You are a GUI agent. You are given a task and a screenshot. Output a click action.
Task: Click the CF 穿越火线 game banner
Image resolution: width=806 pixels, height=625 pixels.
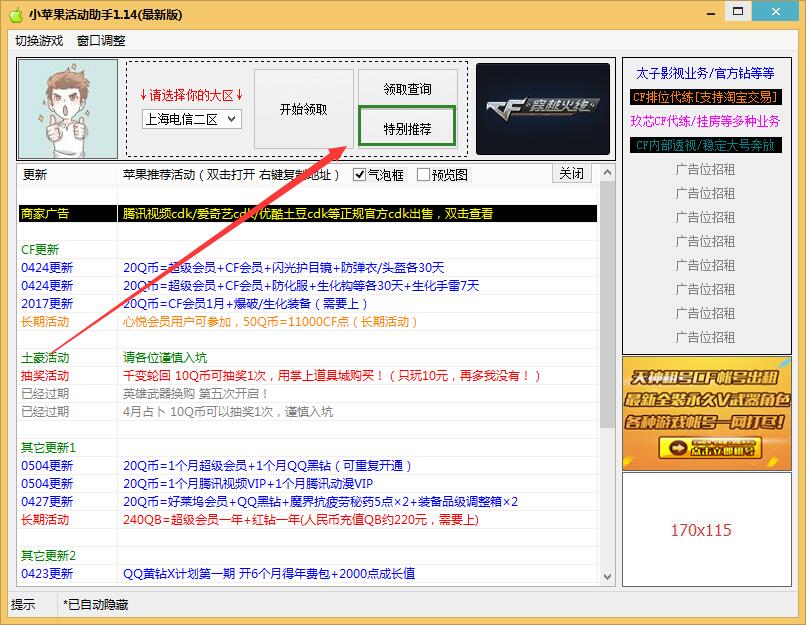(543, 109)
